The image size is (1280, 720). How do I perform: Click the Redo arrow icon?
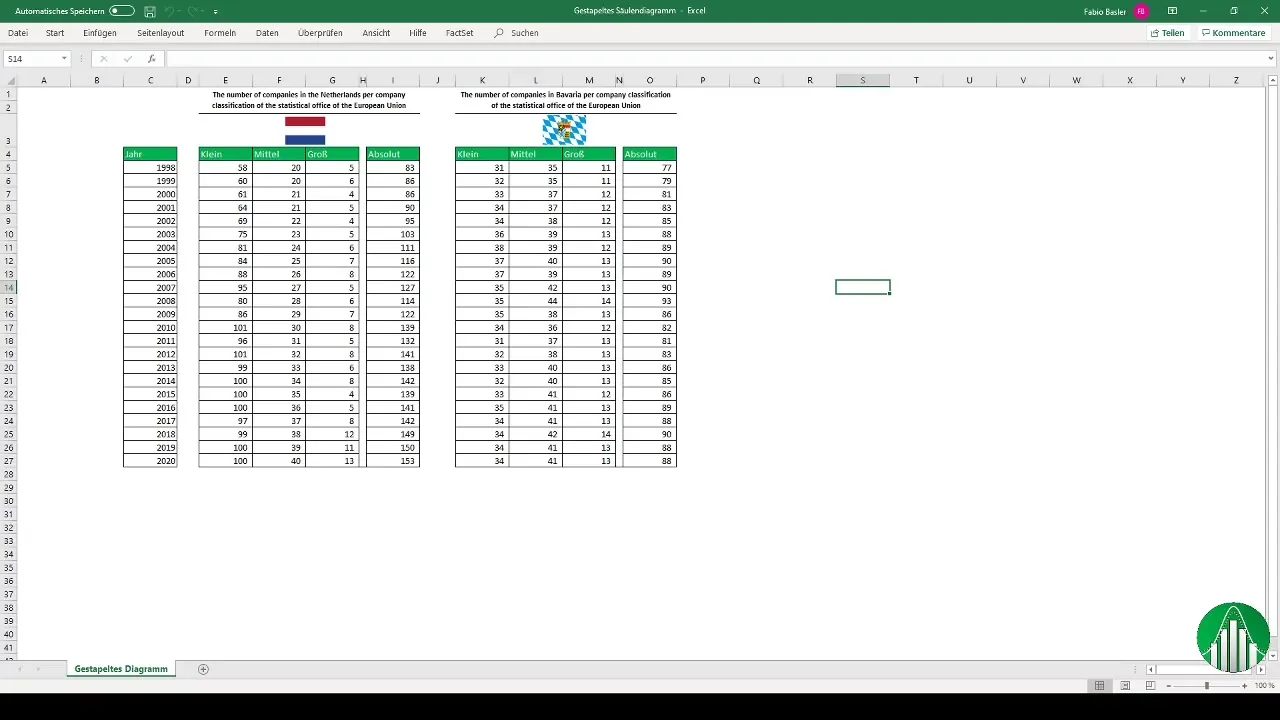(x=195, y=11)
